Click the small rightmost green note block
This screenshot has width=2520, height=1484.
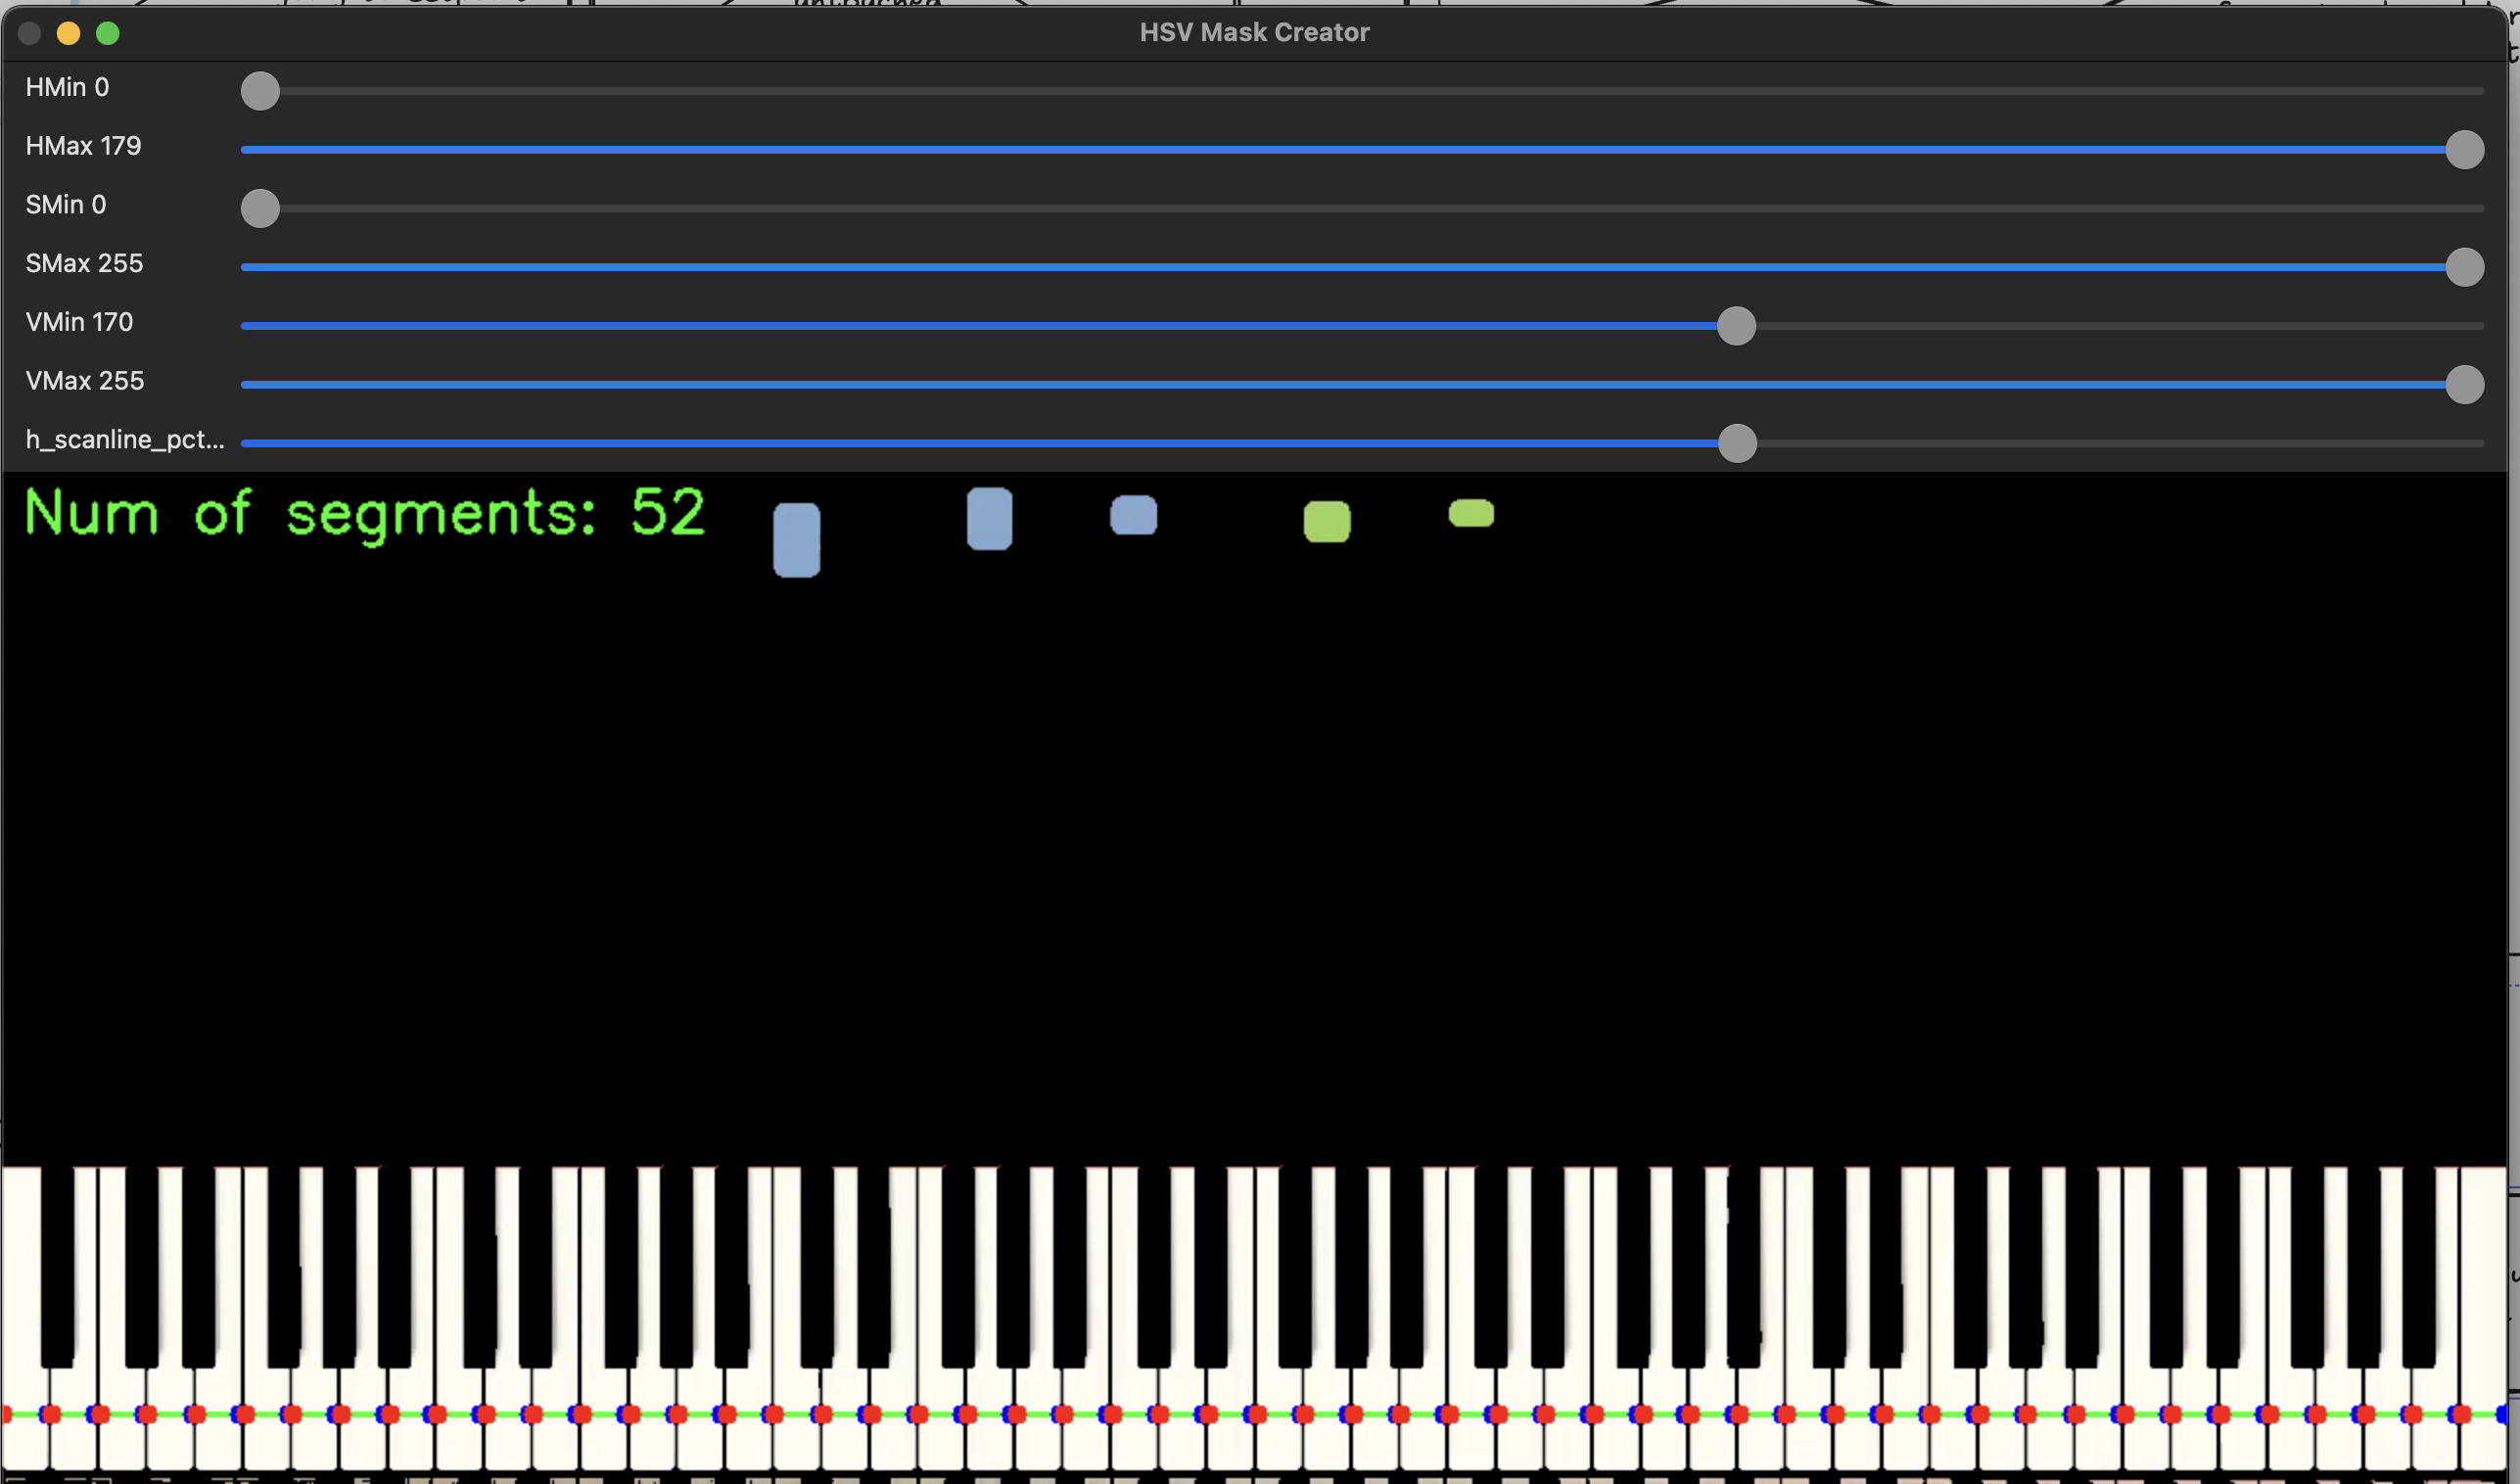pyautogui.click(x=1471, y=513)
